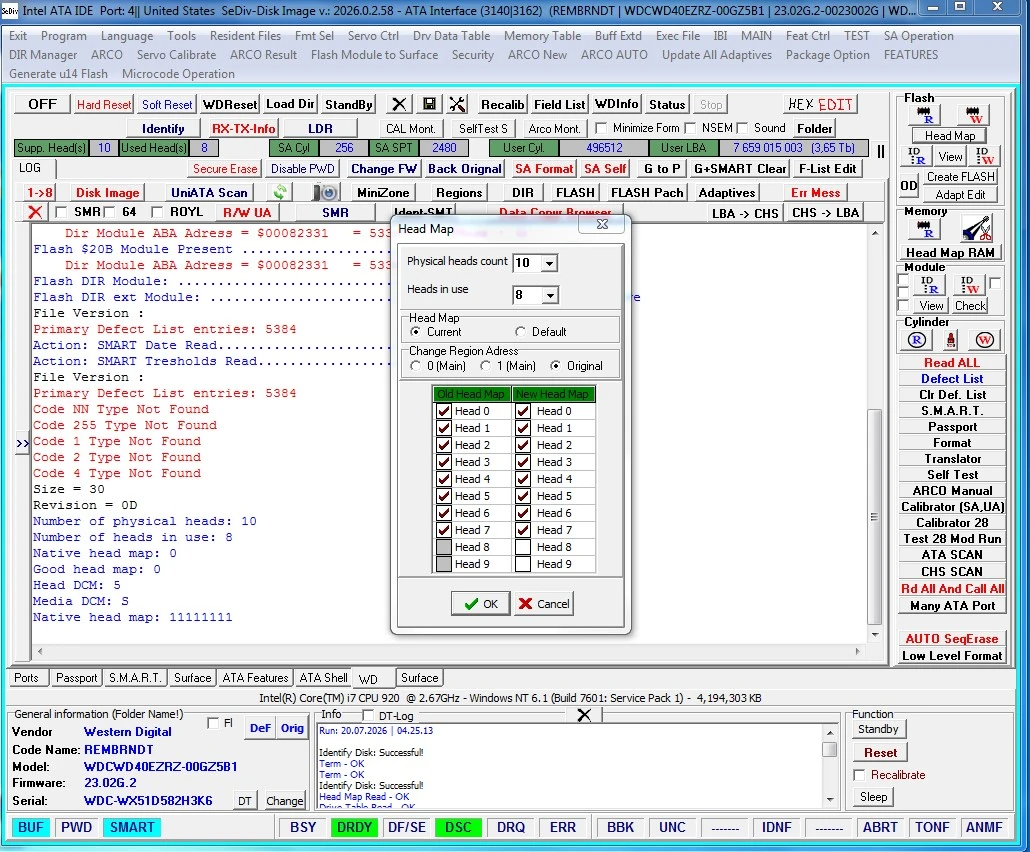This screenshot has height=852, width=1030.
Task: Enable the DT-Log checkbox
Action: 368,715
